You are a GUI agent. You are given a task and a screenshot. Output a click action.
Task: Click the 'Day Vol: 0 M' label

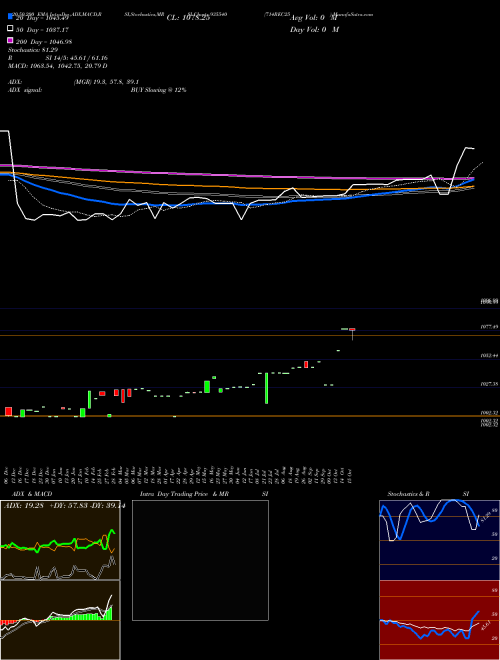point(314,30)
